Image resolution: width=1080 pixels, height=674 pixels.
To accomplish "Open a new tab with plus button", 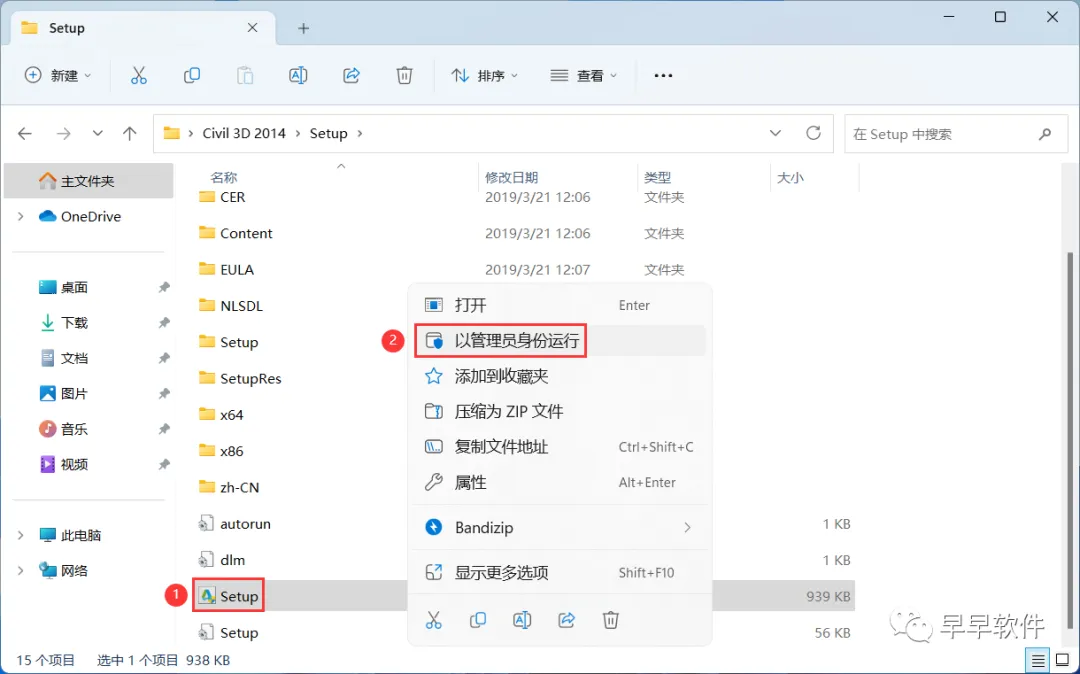I will click(x=304, y=28).
